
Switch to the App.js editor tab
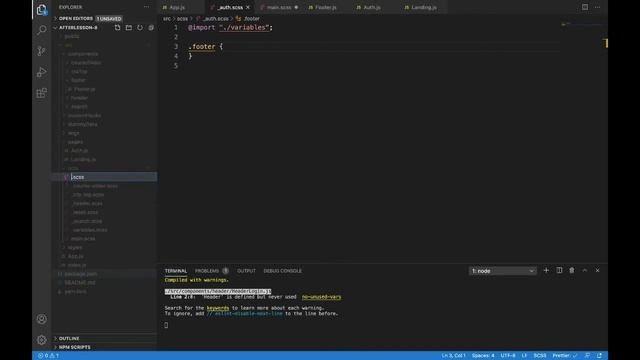pos(178,7)
